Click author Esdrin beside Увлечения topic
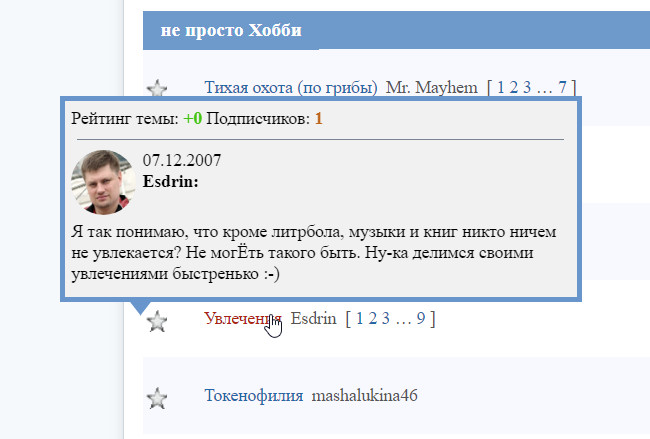This screenshot has height=439, width=650. [x=313, y=318]
